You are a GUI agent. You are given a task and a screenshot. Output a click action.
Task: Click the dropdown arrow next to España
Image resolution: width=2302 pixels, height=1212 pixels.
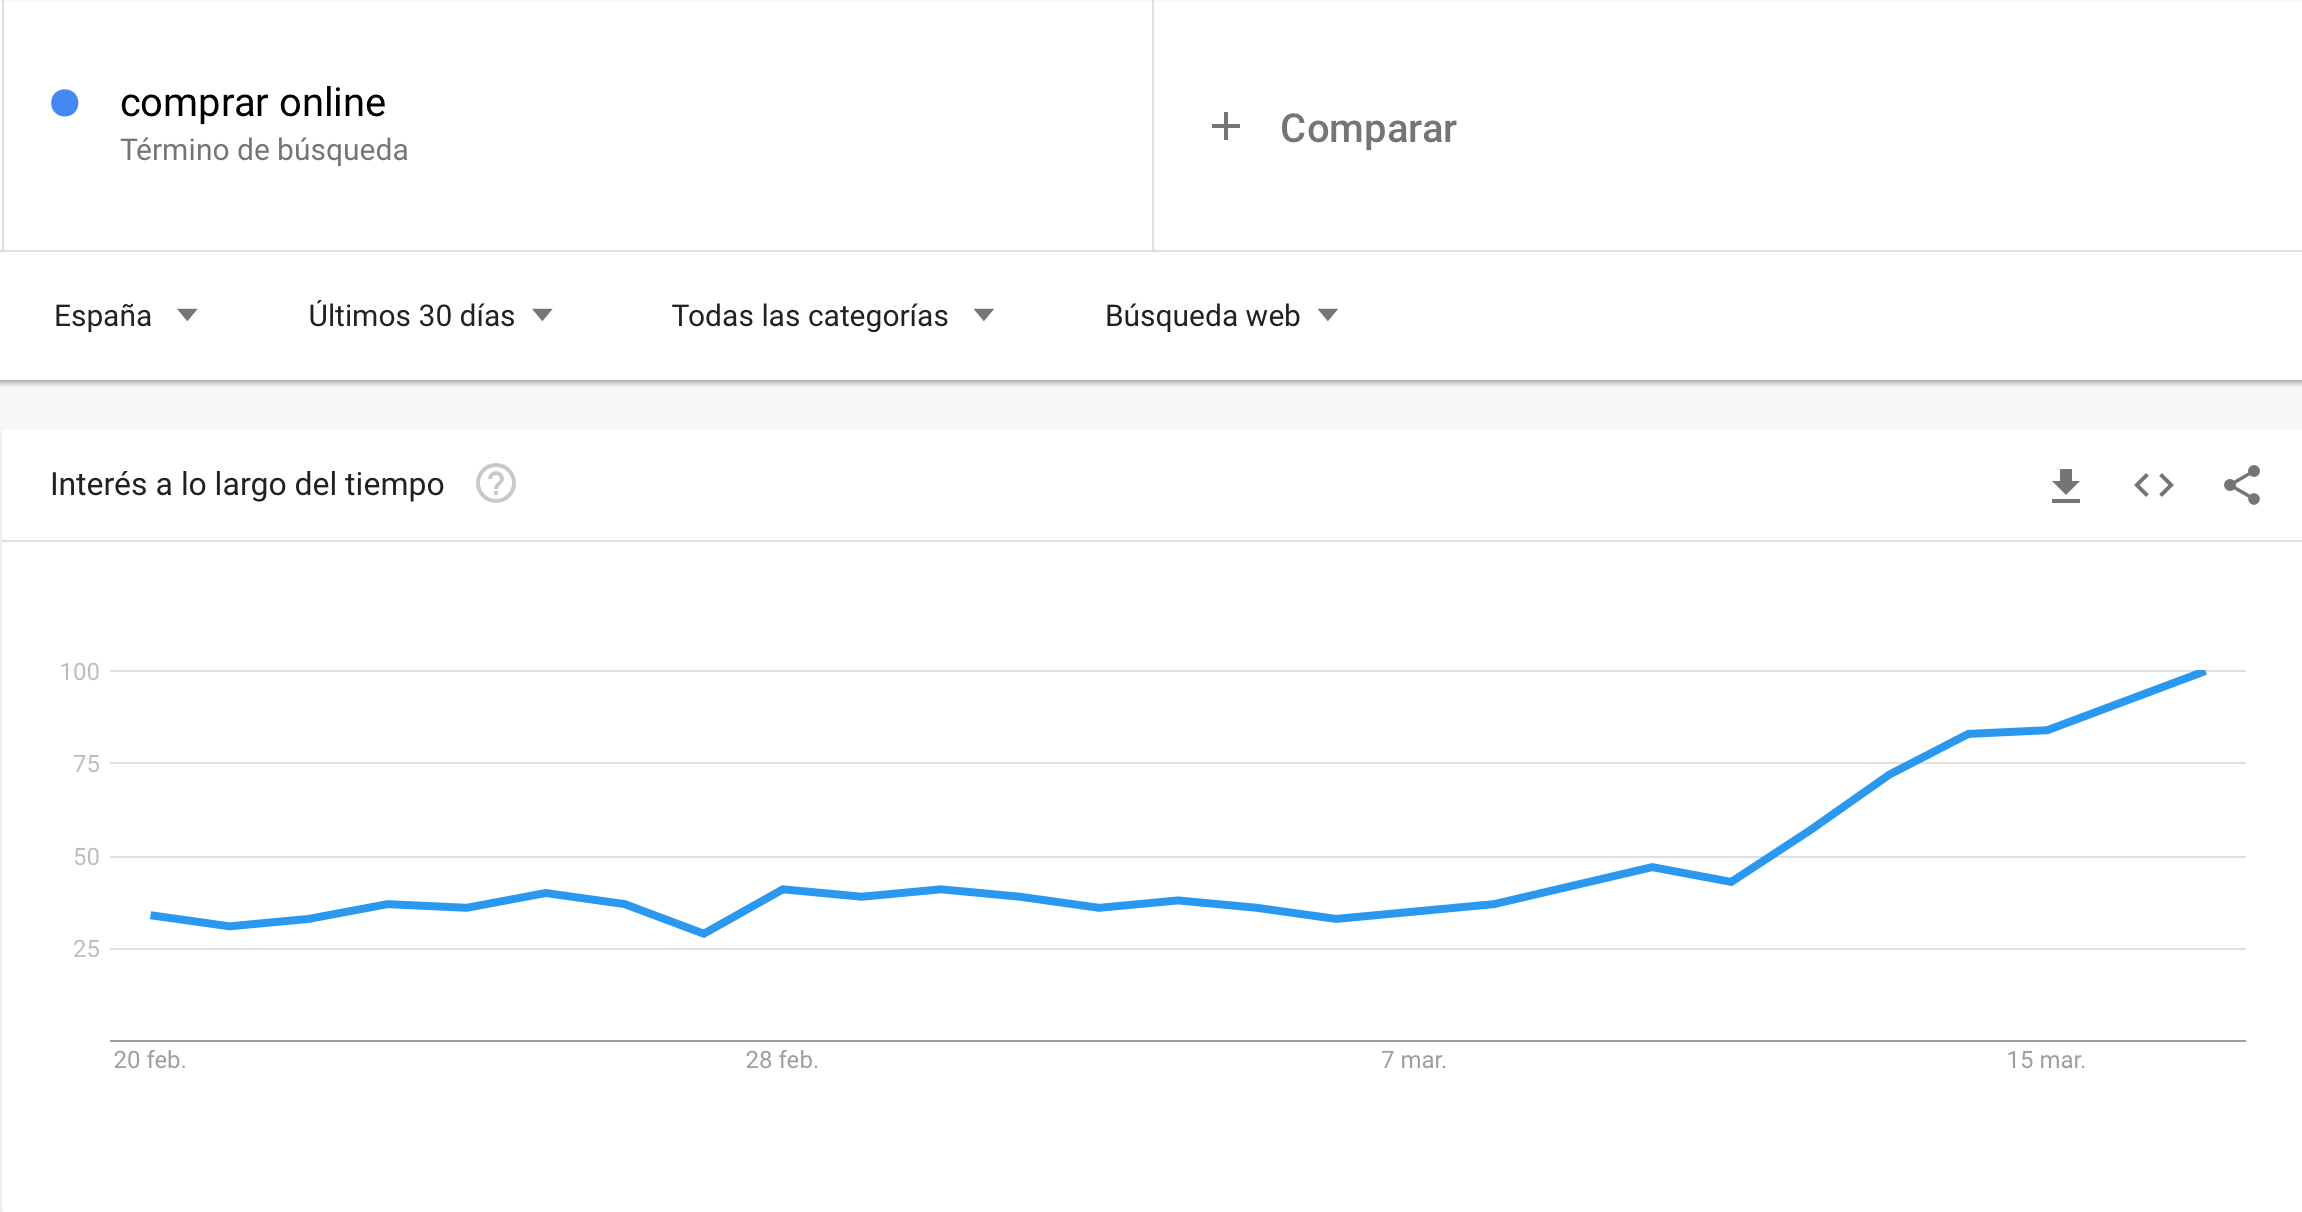(187, 316)
